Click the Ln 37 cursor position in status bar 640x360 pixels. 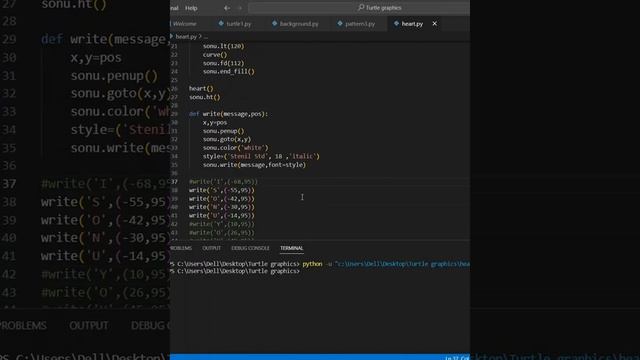[x=457, y=358]
